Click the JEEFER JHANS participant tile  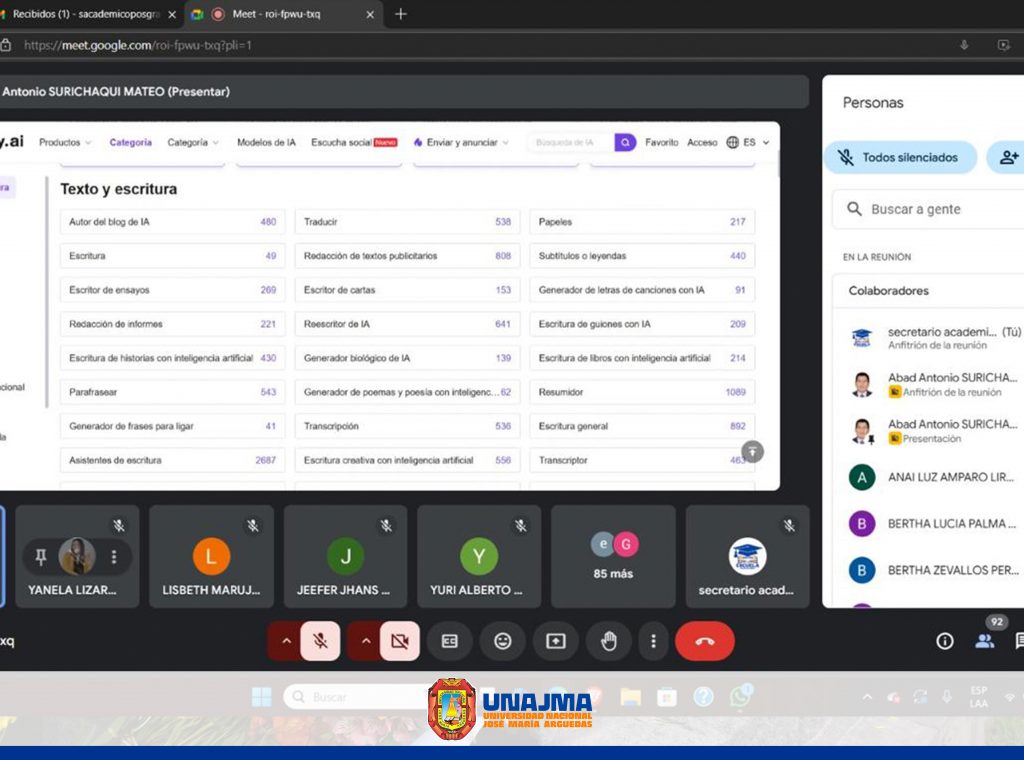[x=345, y=556]
